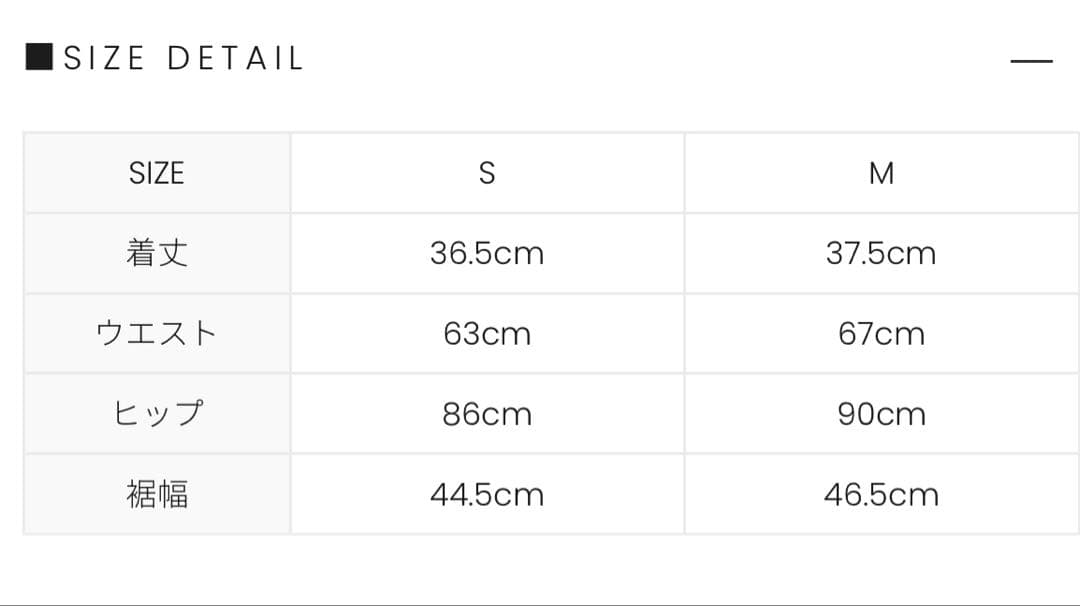This screenshot has height=606, width=1080.
Task: Collapse the SIZE DETAIL section with minus icon
Action: 1031,61
